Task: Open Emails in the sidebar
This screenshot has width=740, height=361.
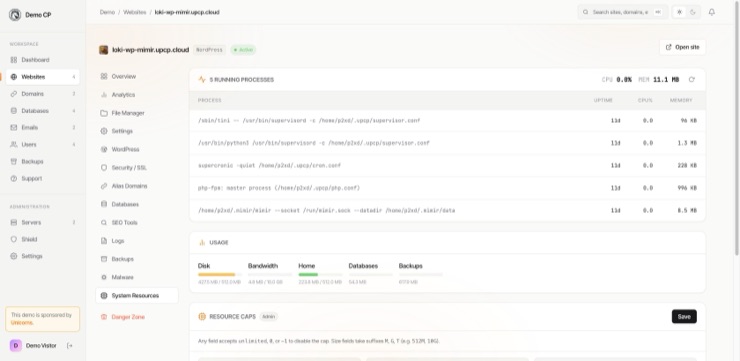Action: [x=42, y=127]
